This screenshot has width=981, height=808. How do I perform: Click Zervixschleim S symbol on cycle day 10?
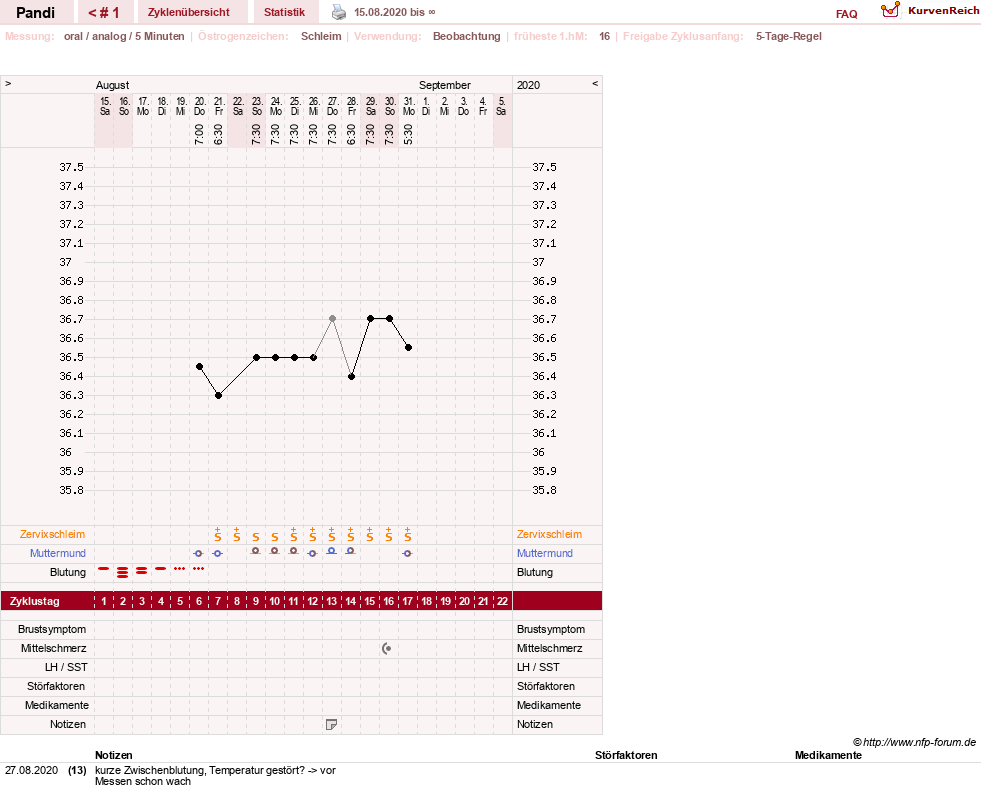275,537
